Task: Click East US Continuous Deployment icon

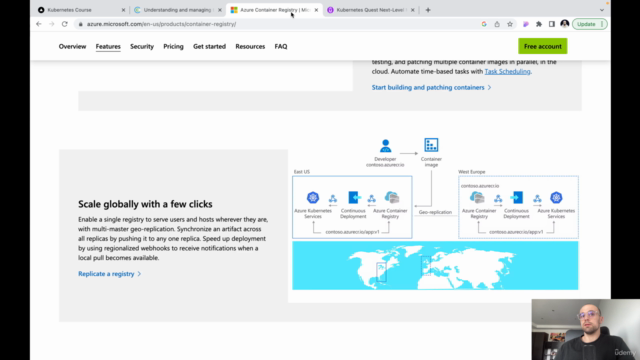Action: tap(354, 198)
